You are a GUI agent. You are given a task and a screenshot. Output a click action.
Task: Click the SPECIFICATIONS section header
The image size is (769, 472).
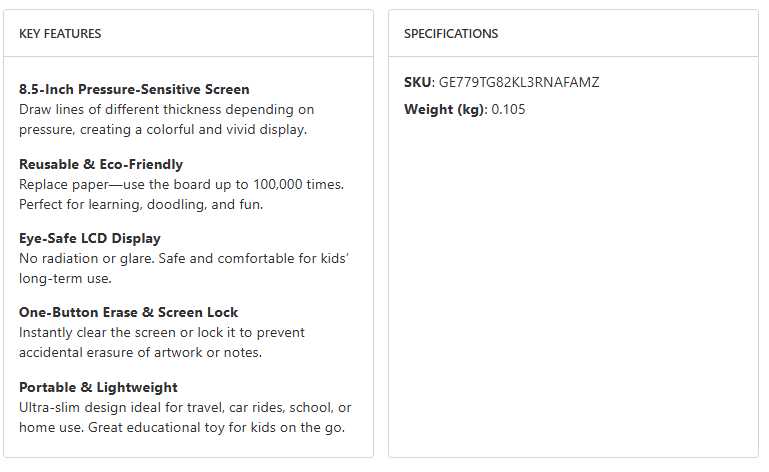(x=451, y=34)
